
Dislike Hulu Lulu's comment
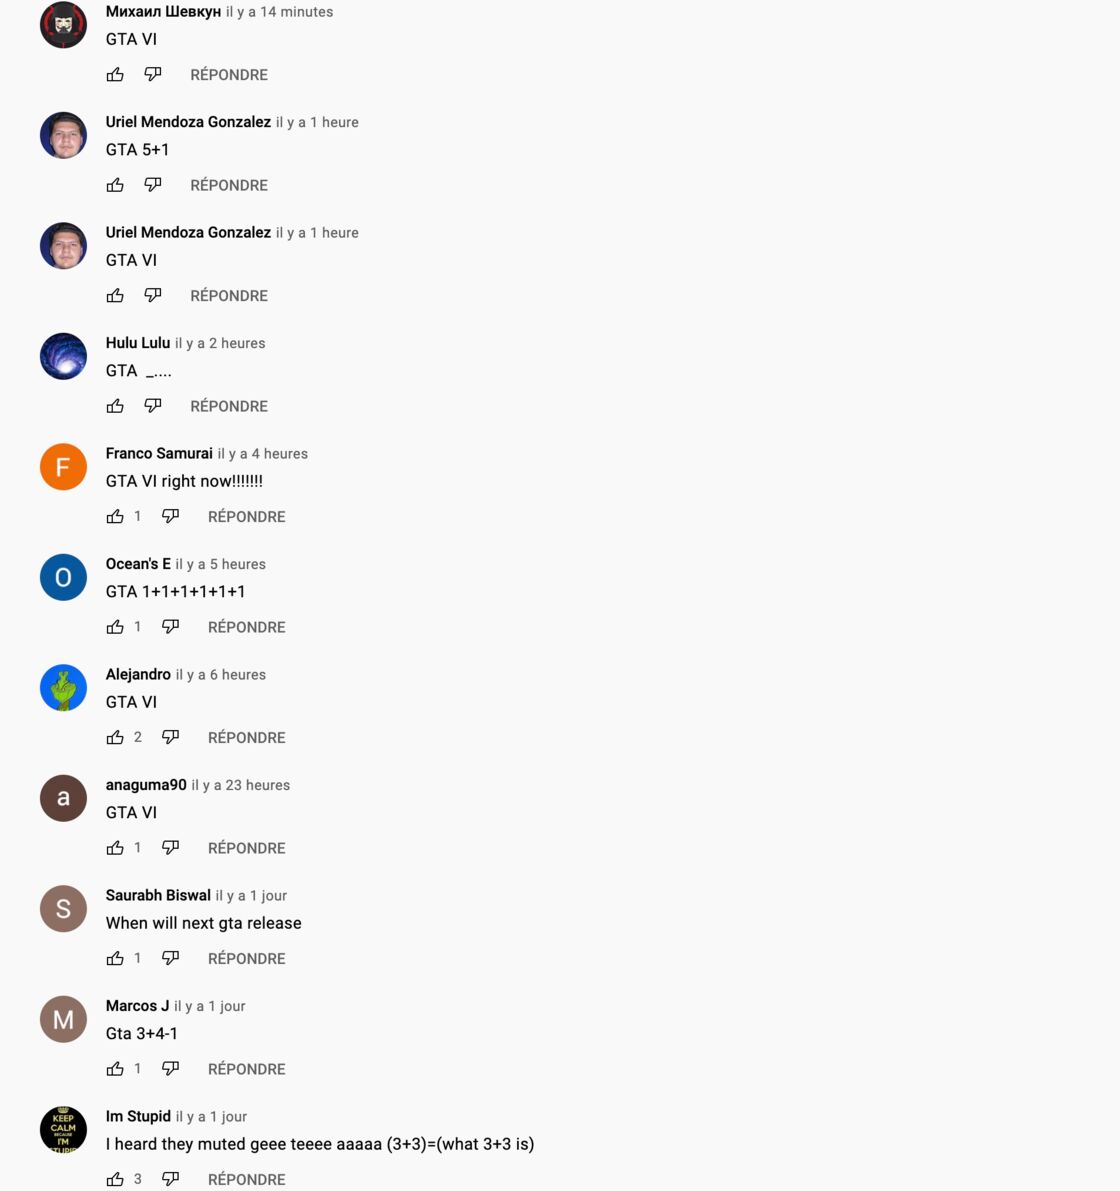click(153, 406)
